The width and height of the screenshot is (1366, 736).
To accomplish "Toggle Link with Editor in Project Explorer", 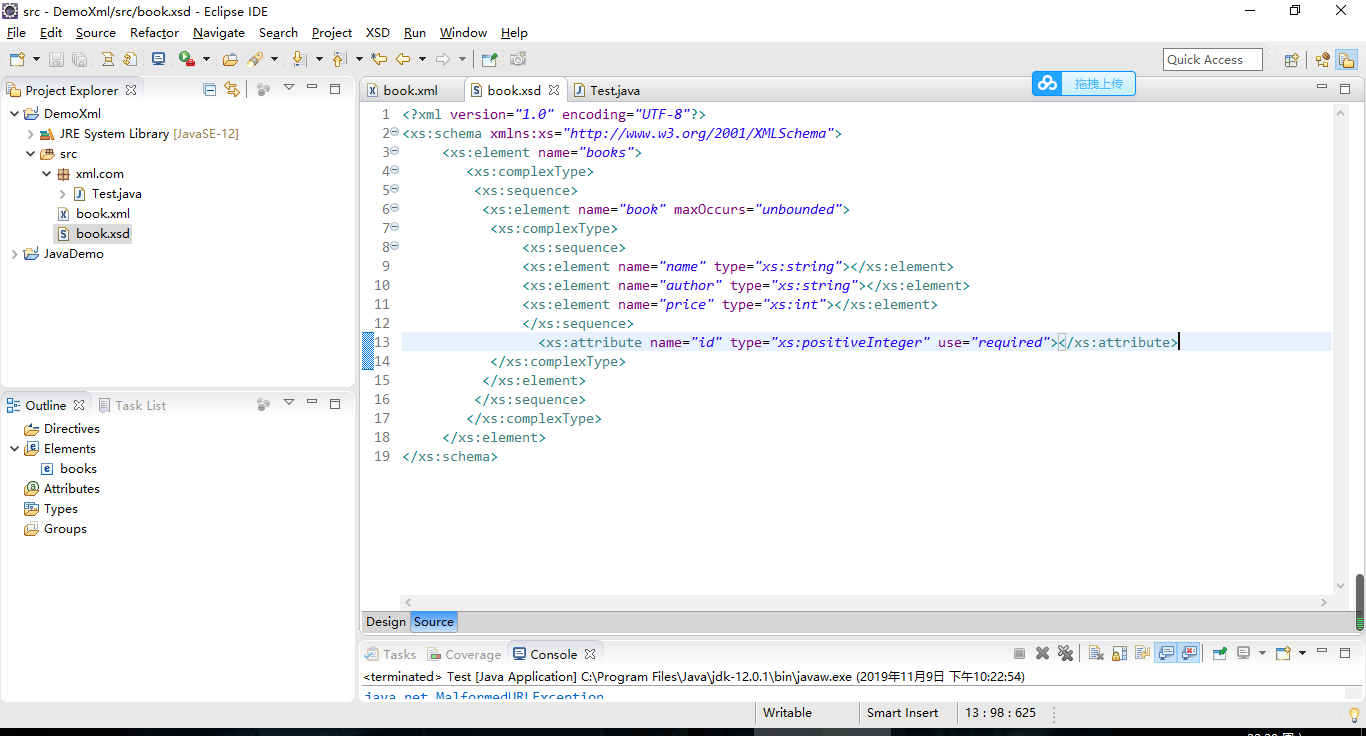I will coord(232,89).
